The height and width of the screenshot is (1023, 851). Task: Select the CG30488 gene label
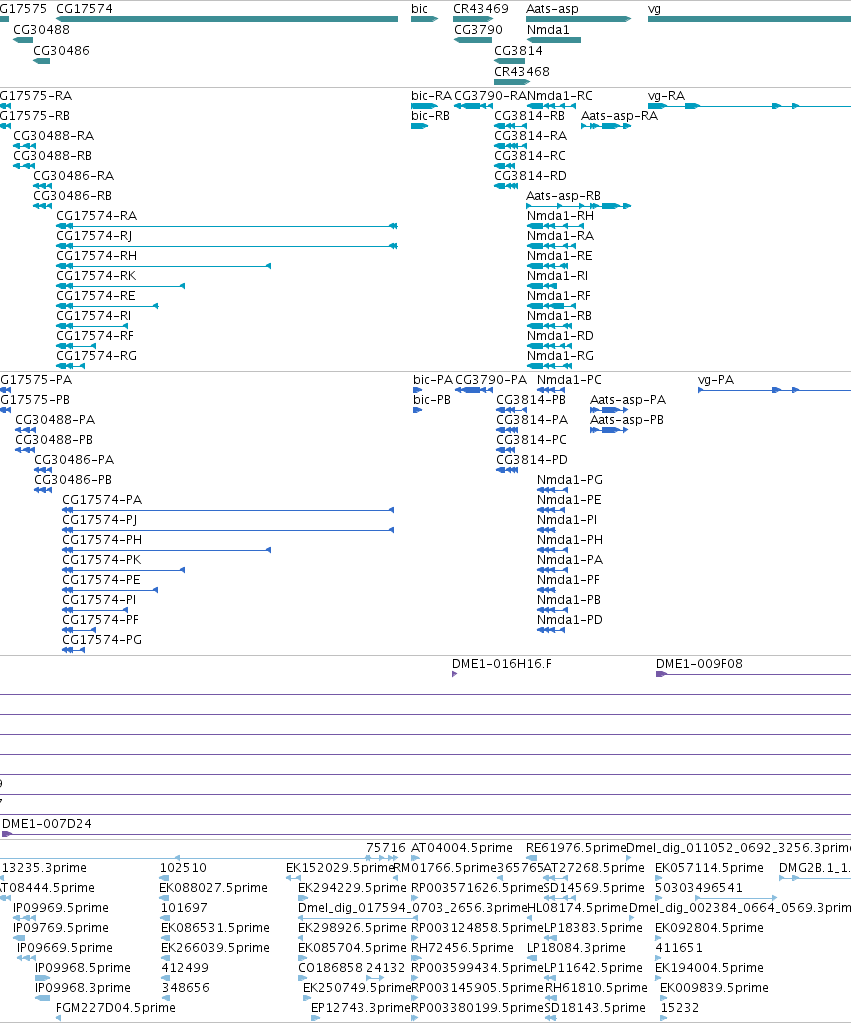41,29
